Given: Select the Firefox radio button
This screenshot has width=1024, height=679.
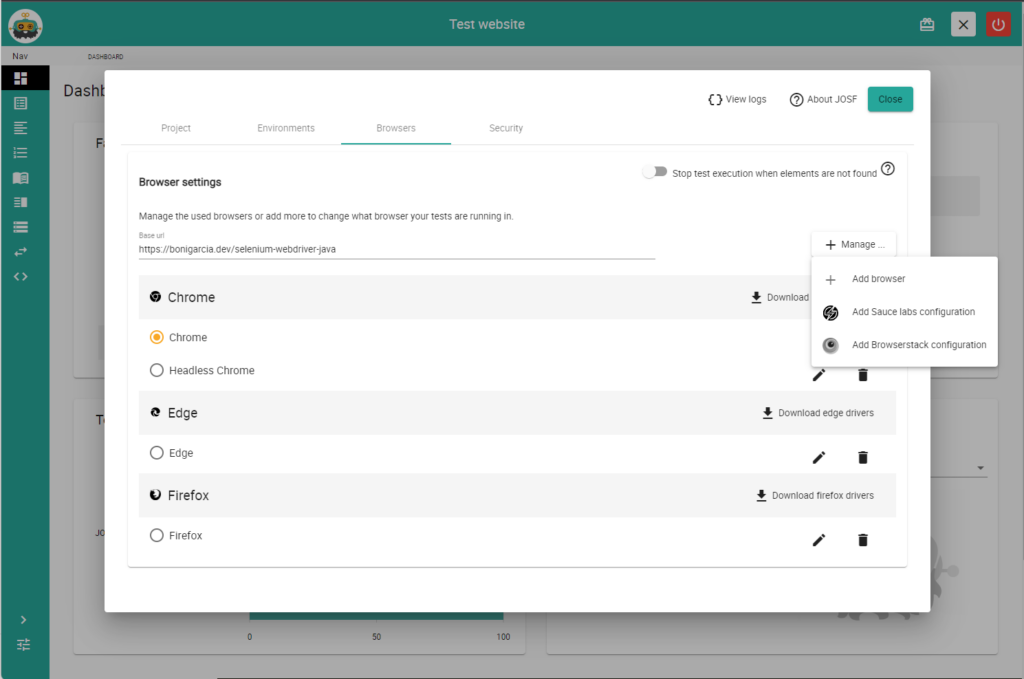Looking at the screenshot, I should click(x=156, y=536).
